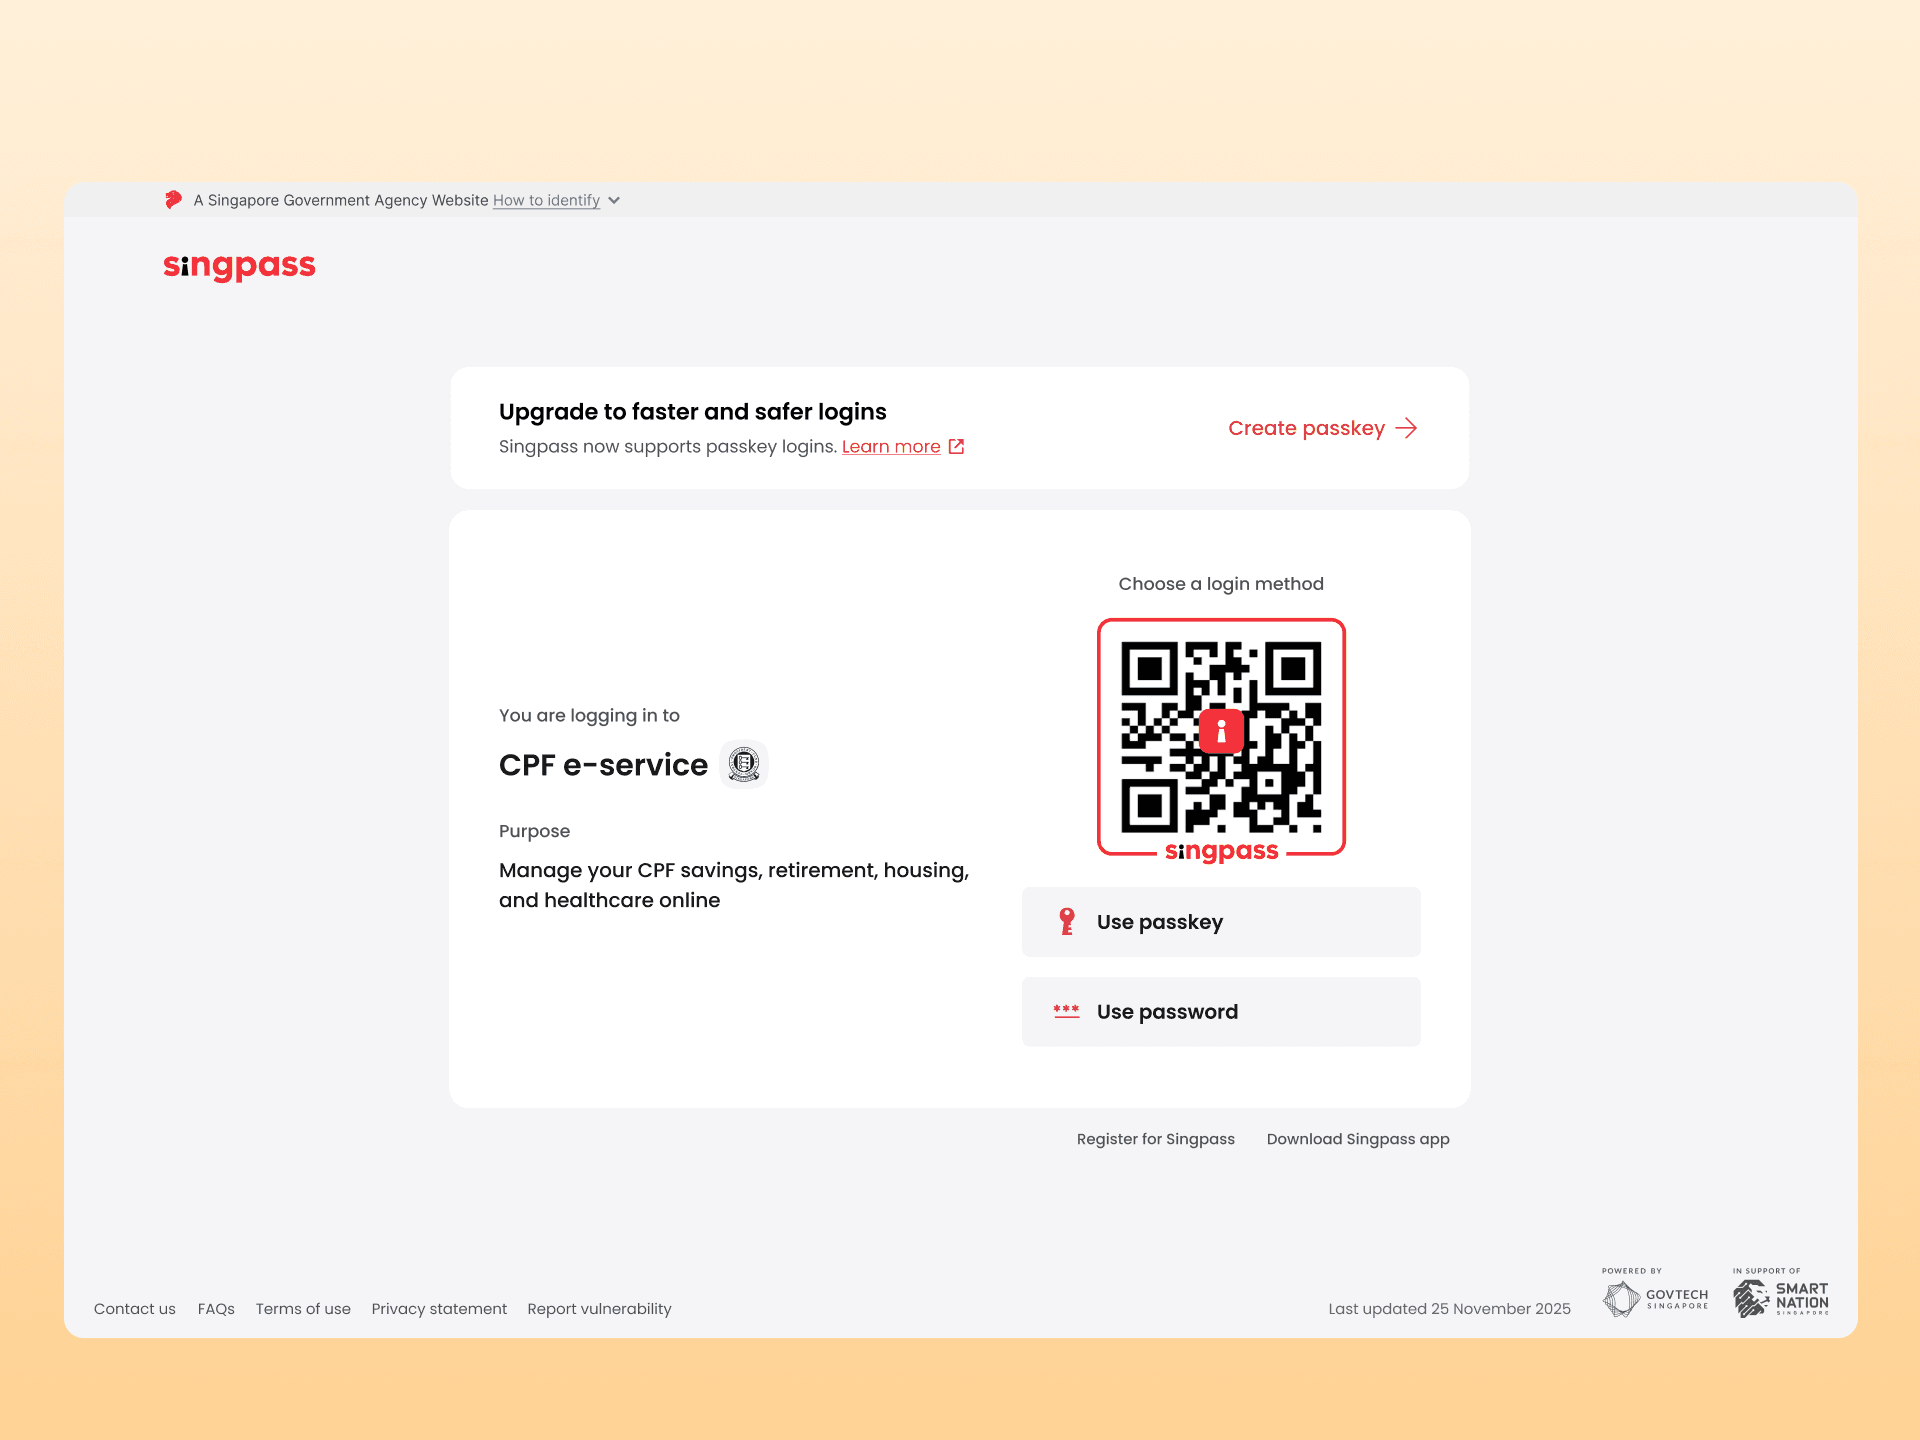Viewport: 1920px width, 1440px height.
Task: Click the Singpass logo in header
Action: 239,266
